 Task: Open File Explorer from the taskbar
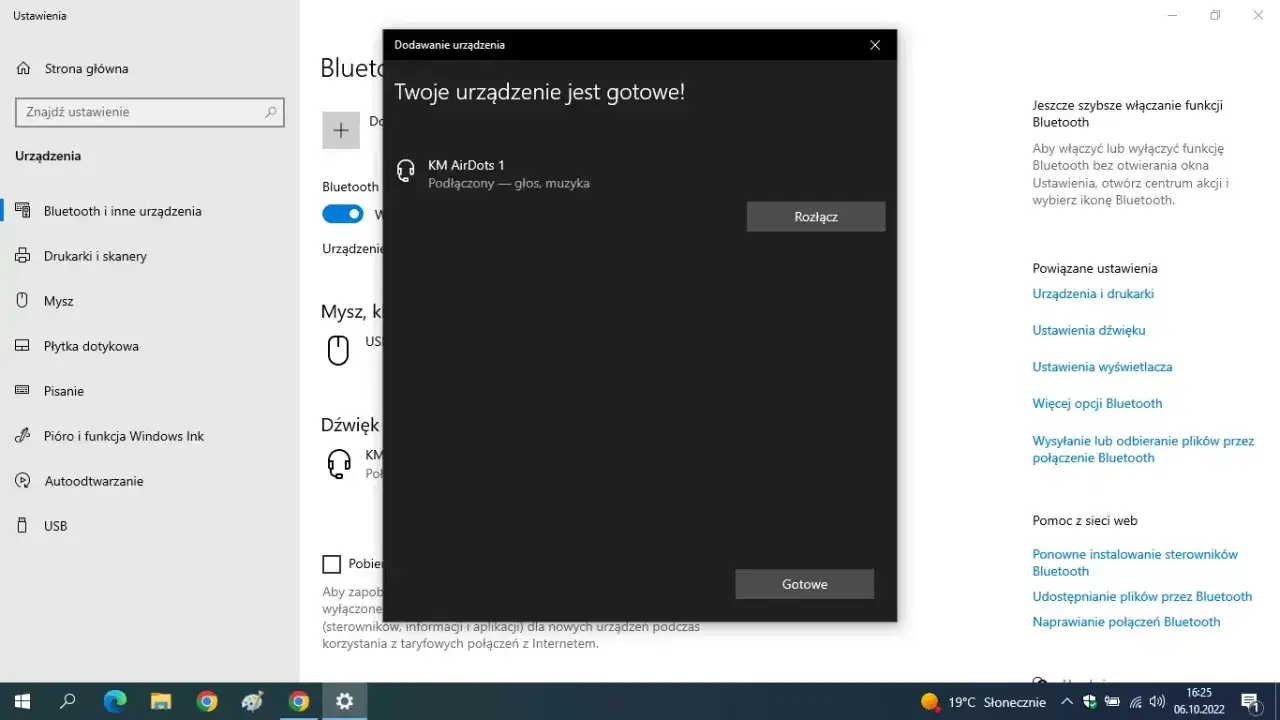pyautogui.click(x=161, y=701)
